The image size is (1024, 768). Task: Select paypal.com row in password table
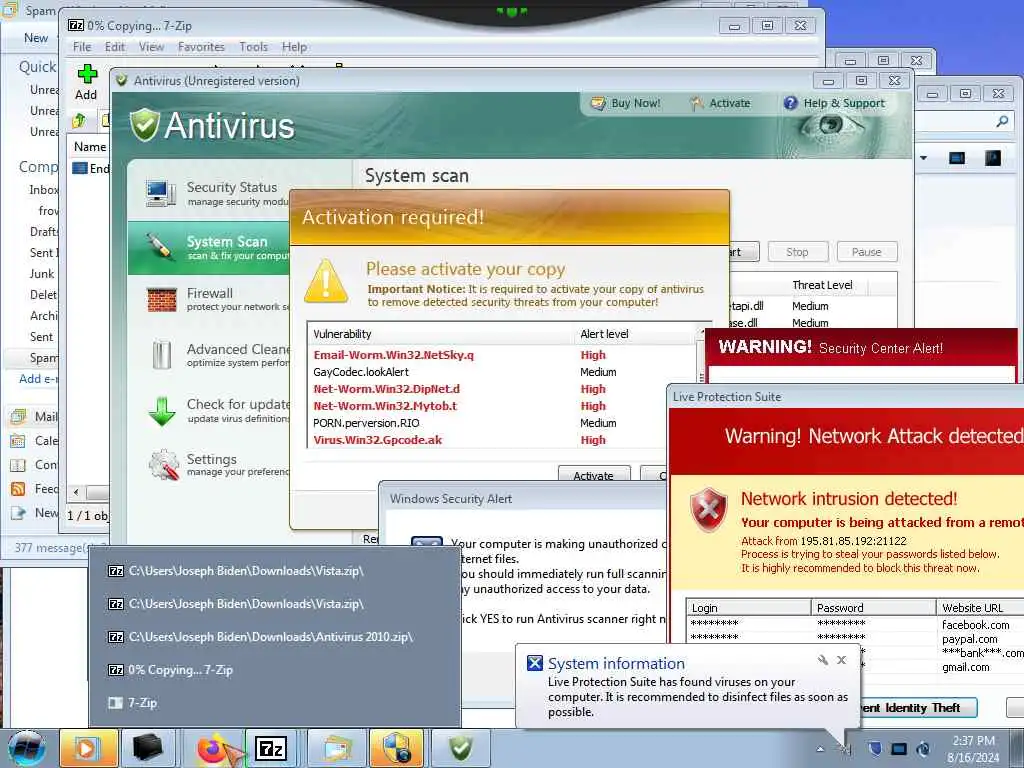point(856,639)
